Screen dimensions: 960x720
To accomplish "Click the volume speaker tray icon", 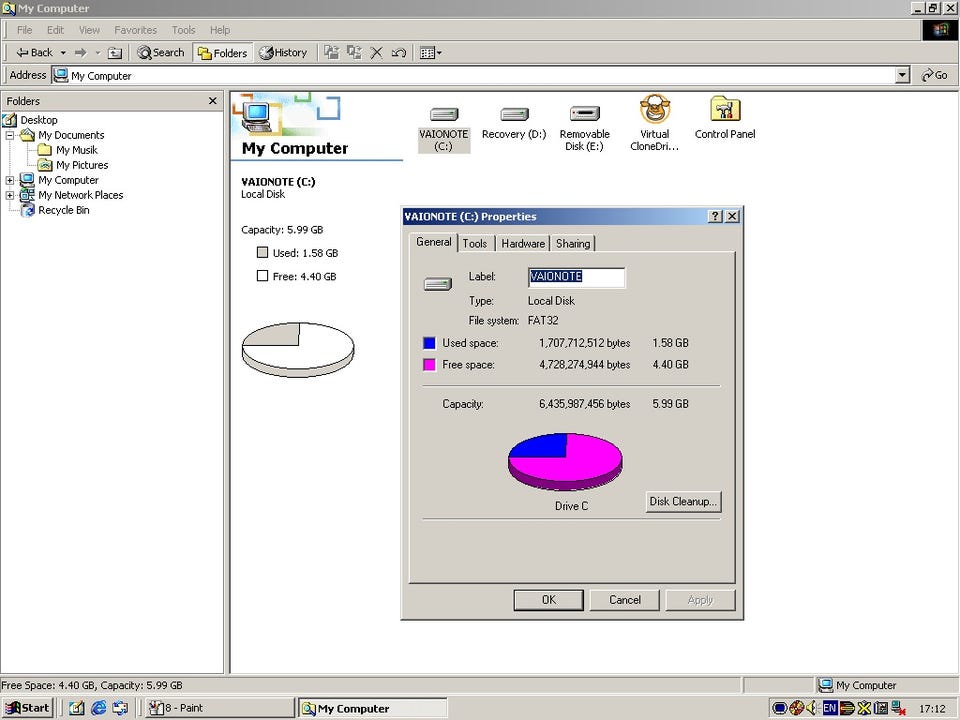I will click(813, 708).
